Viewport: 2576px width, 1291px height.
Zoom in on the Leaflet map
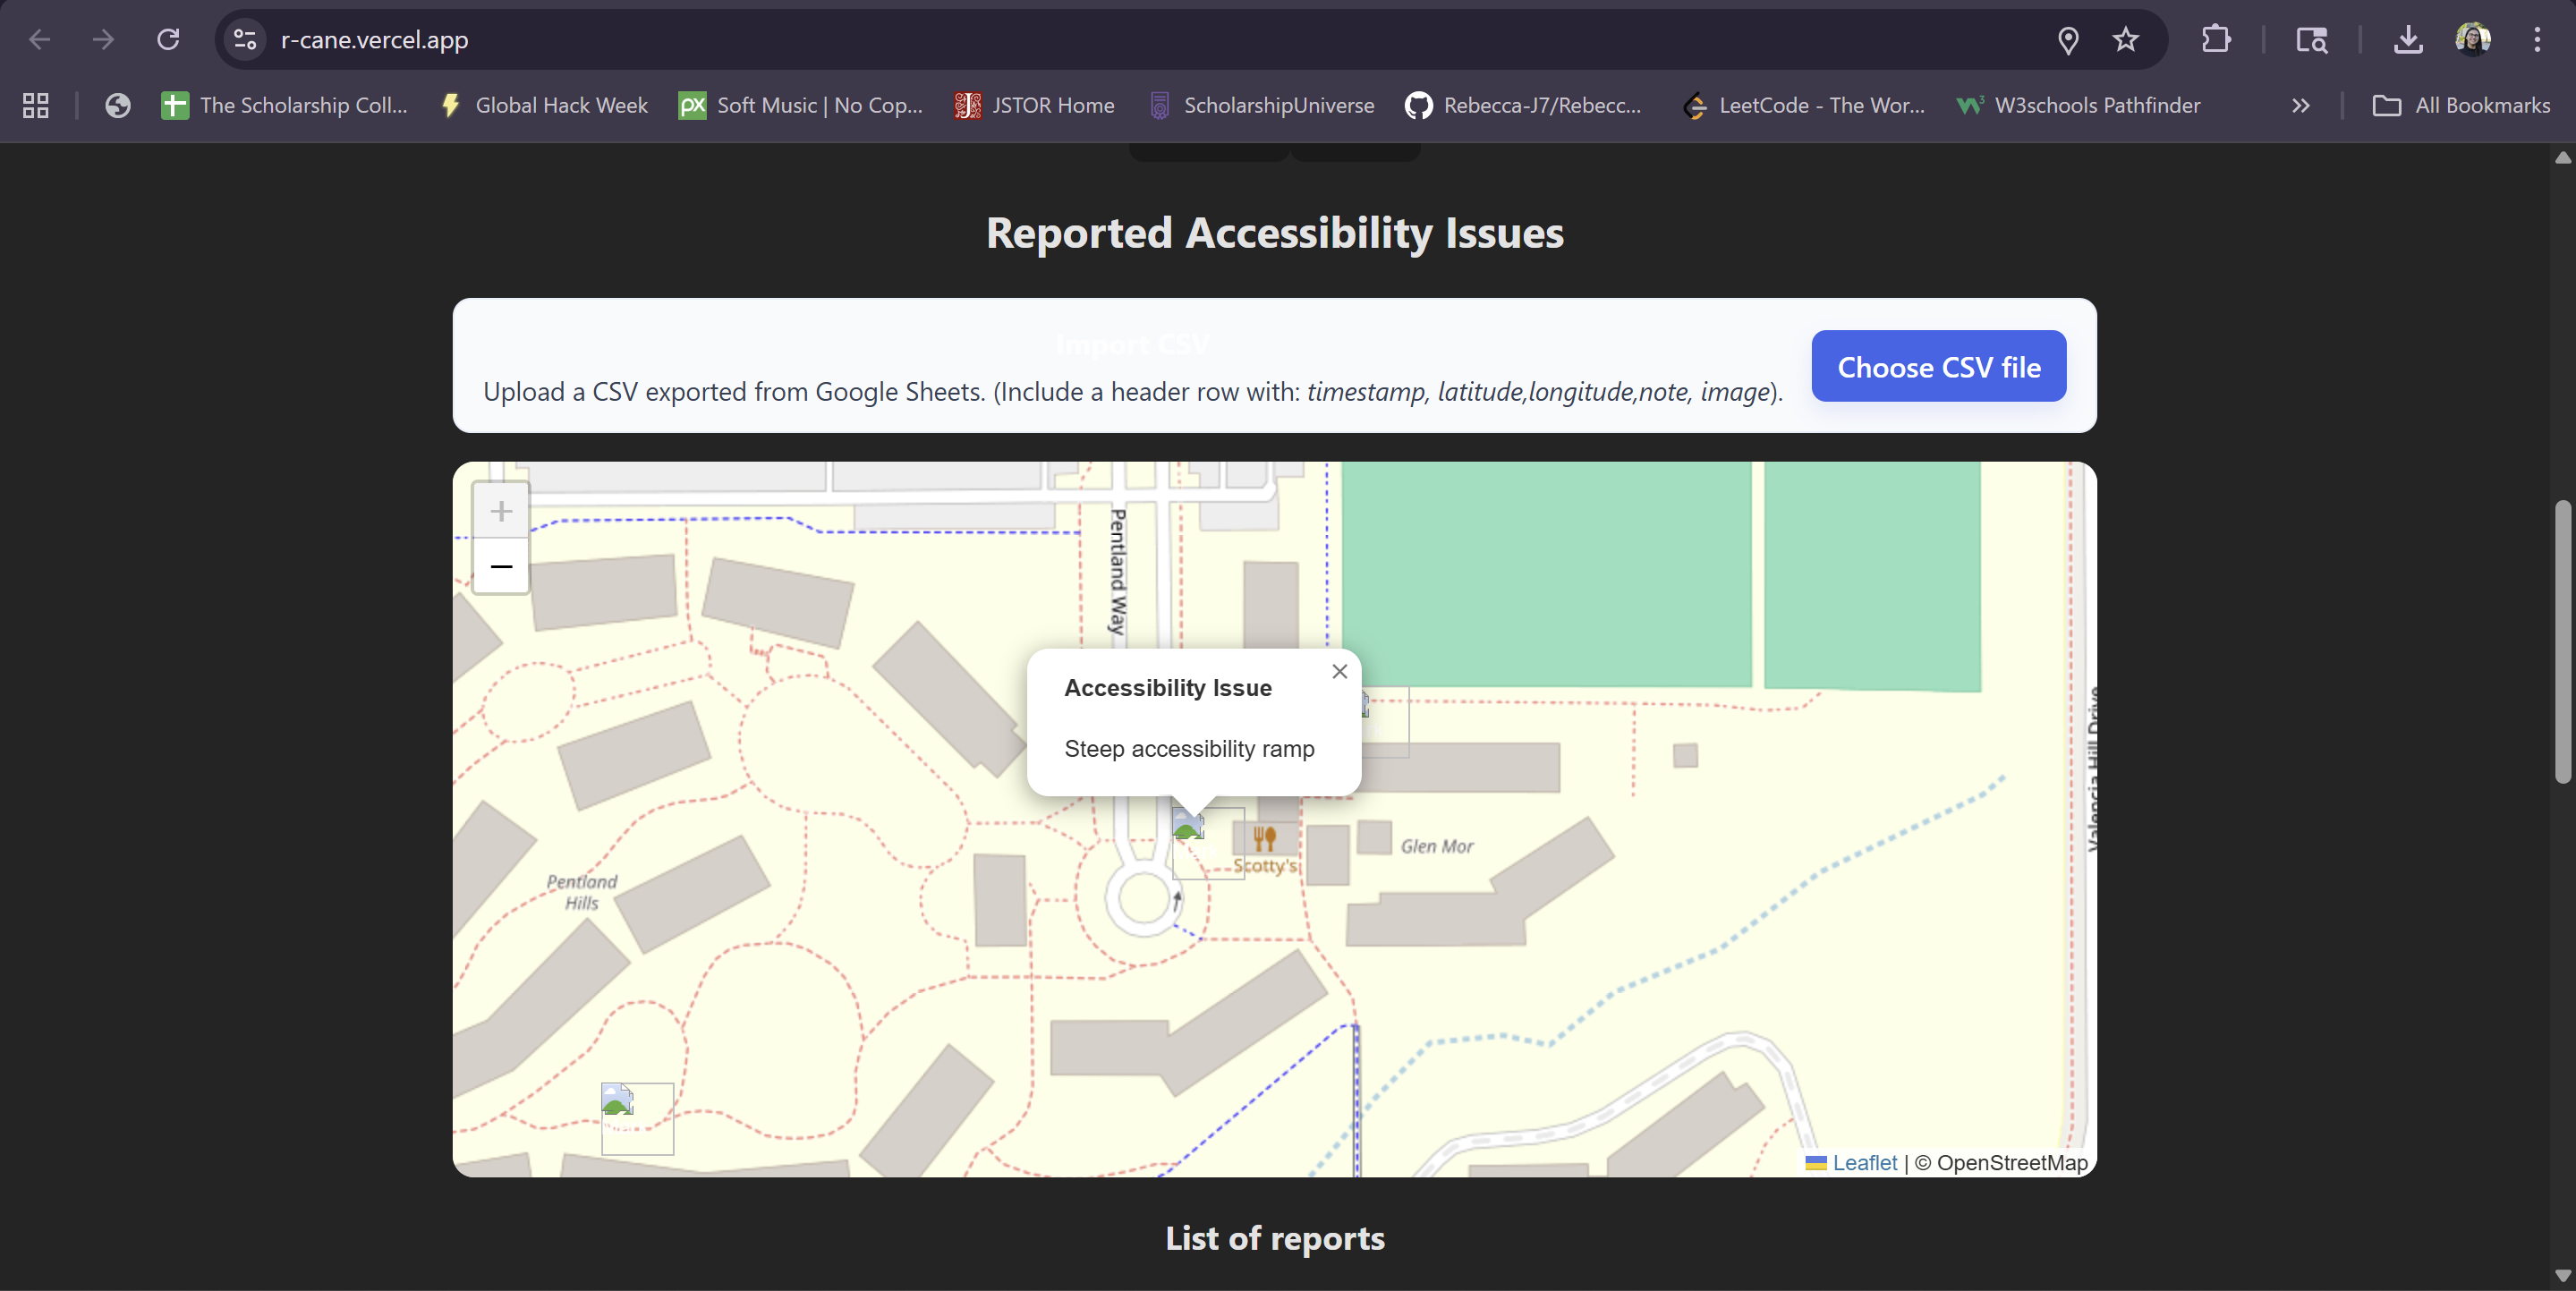click(501, 511)
